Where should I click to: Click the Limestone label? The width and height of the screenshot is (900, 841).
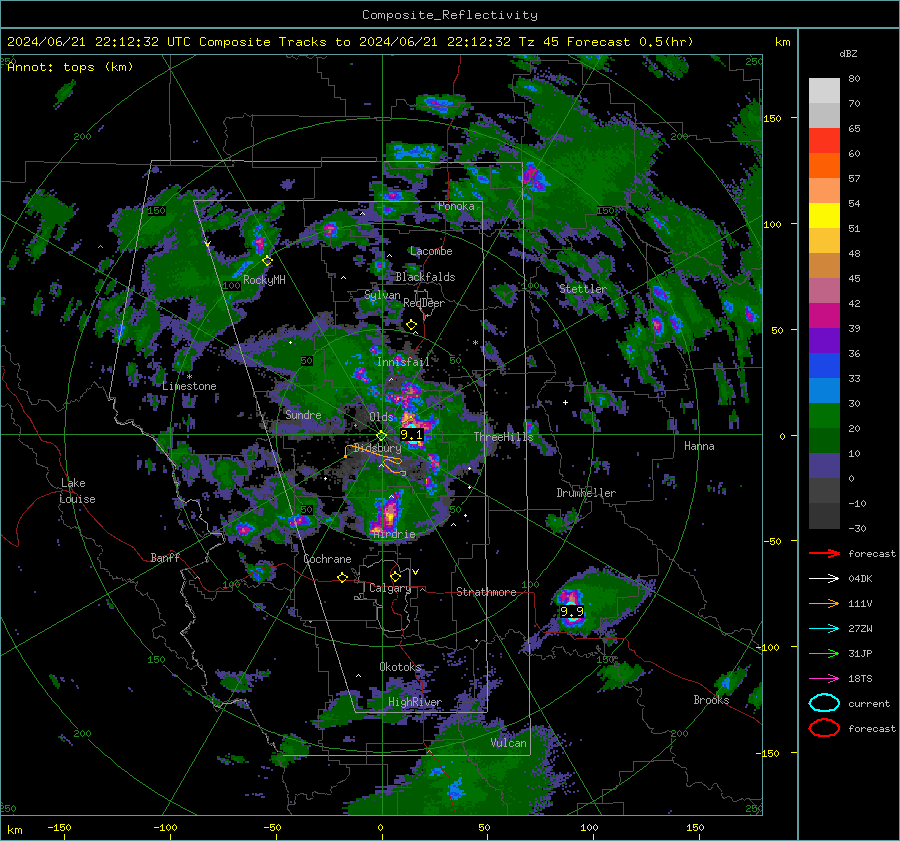189,386
